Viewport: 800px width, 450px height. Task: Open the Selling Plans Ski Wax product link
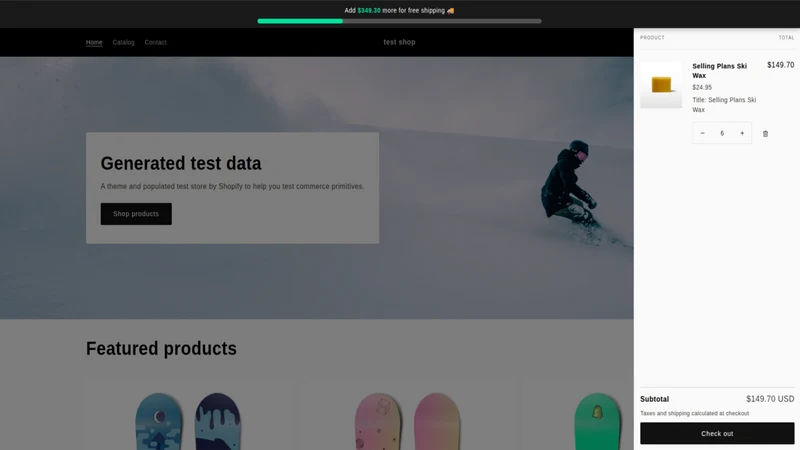point(719,70)
